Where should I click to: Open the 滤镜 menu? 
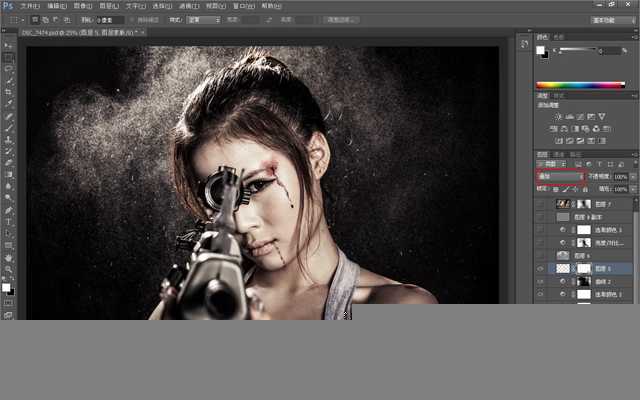(x=189, y=6)
